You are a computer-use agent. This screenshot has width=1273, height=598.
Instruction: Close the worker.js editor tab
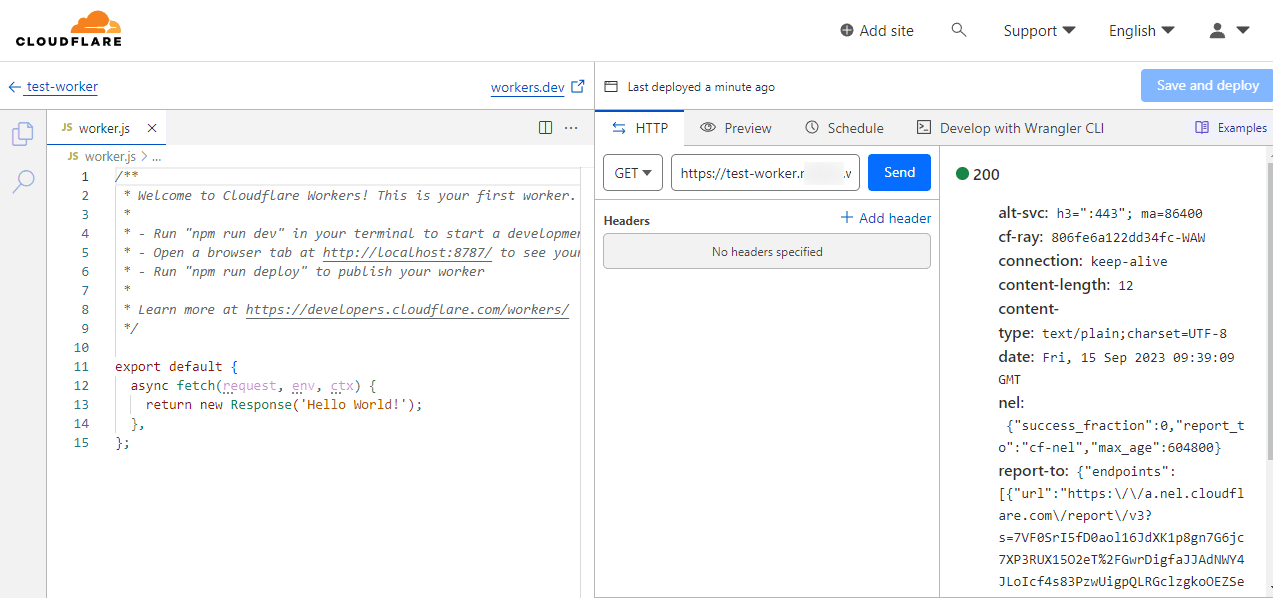coord(152,128)
